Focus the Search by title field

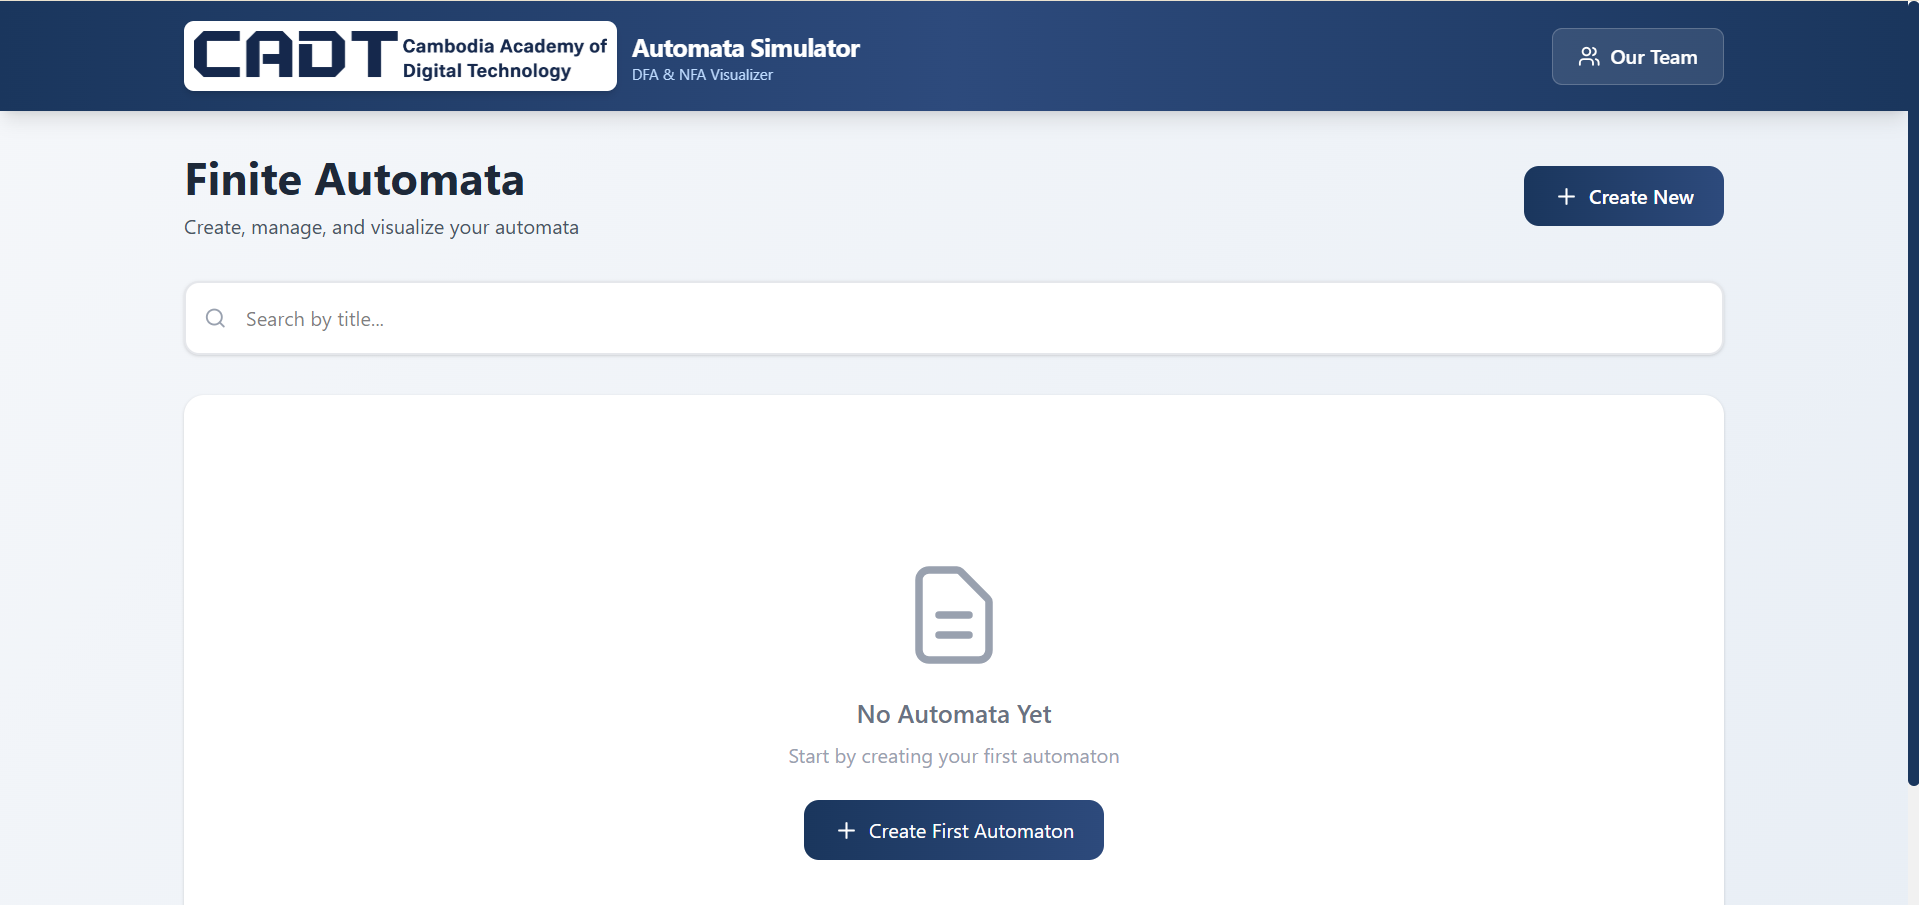pos(953,318)
